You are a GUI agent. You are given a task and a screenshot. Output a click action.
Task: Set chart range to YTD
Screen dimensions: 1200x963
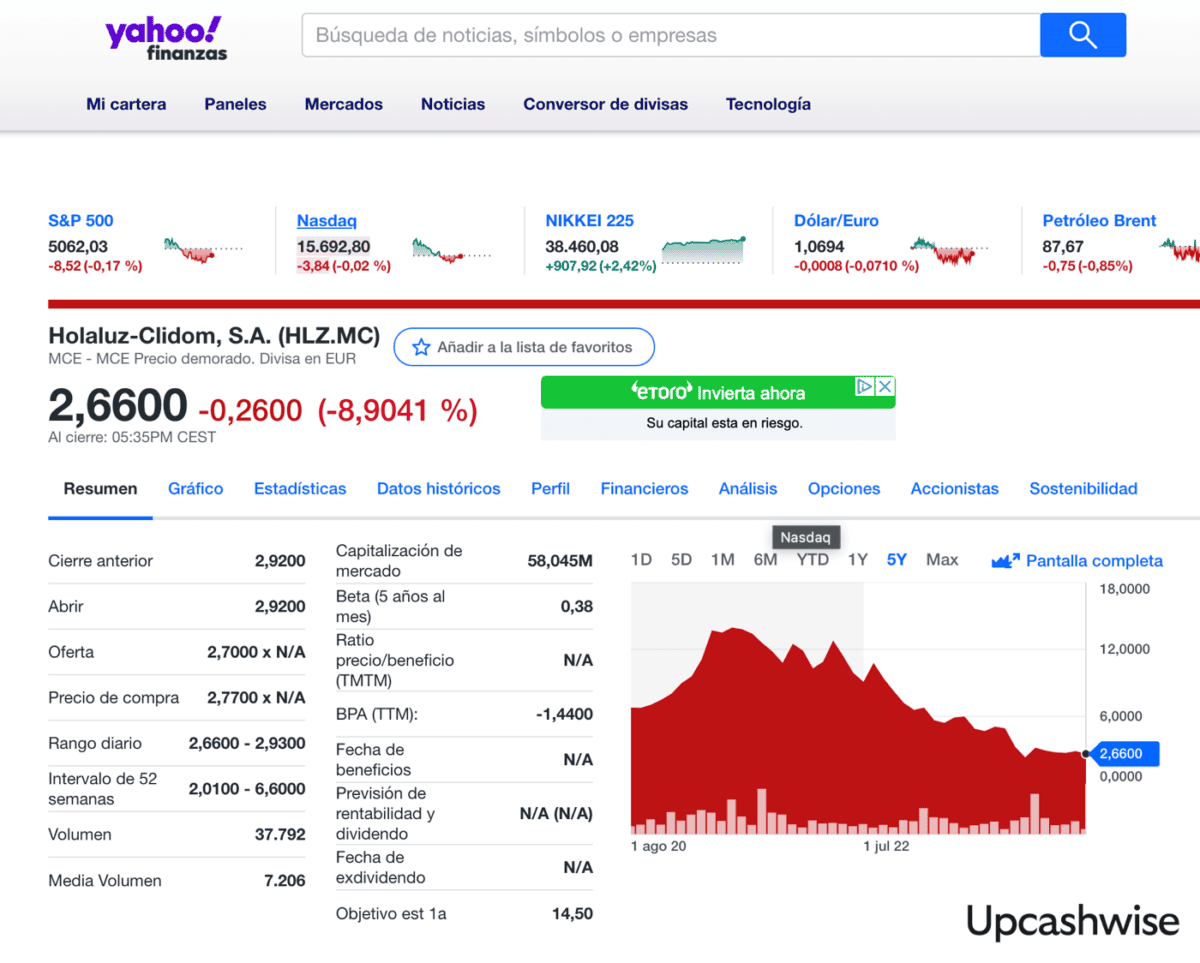(x=813, y=560)
